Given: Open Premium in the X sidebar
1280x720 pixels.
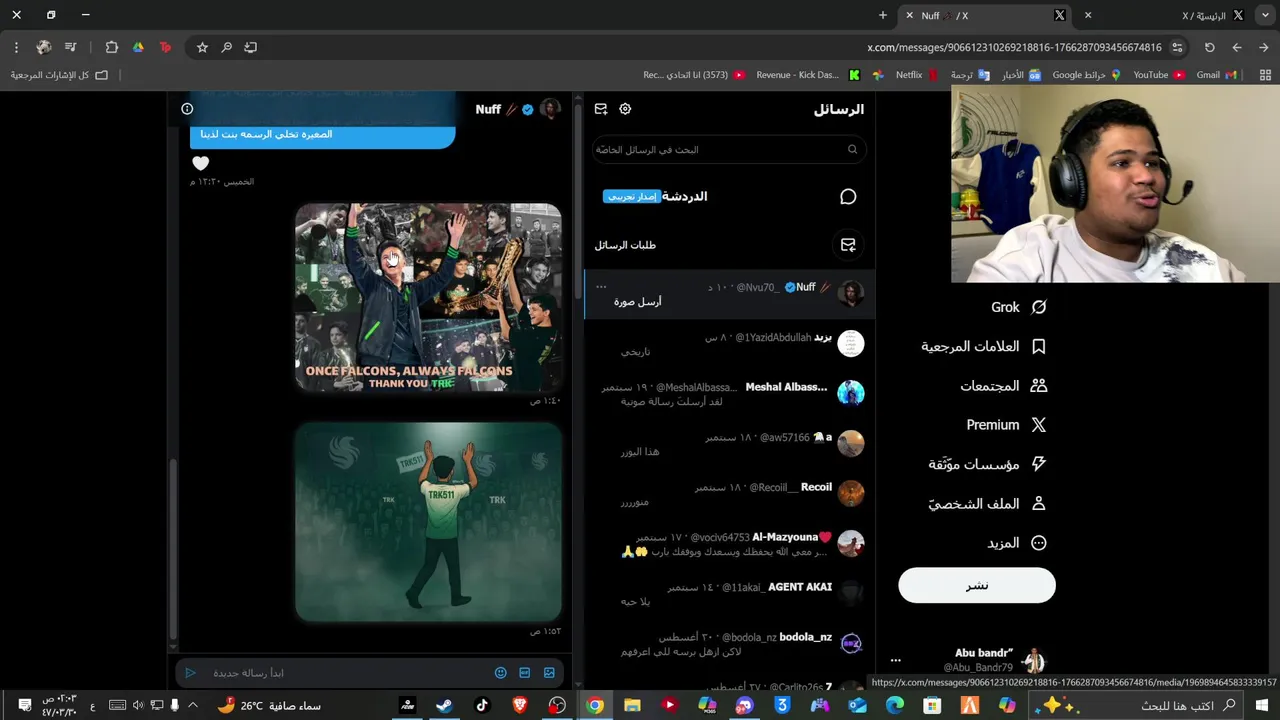Looking at the screenshot, I should [1006, 425].
